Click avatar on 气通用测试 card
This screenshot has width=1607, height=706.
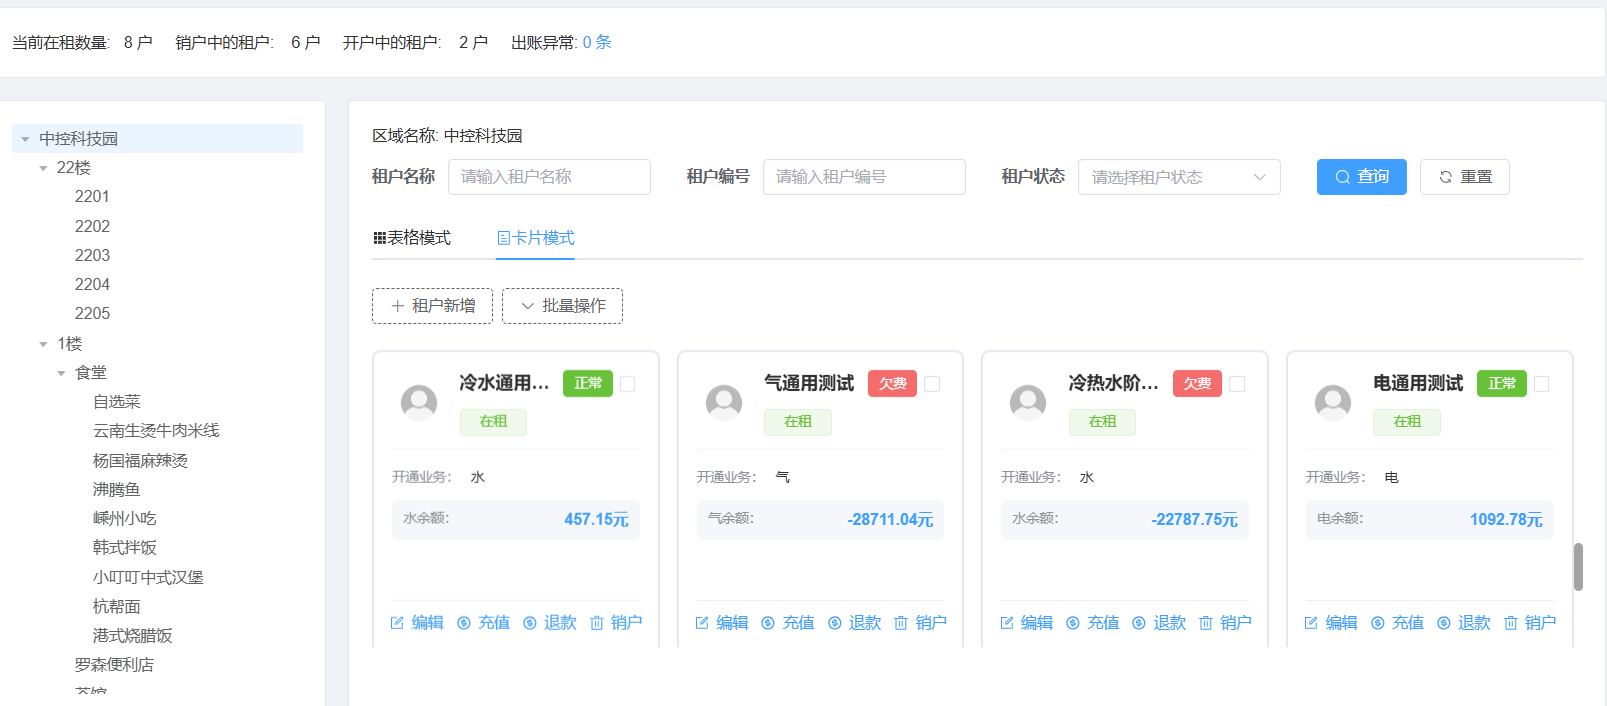(x=724, y=403)
